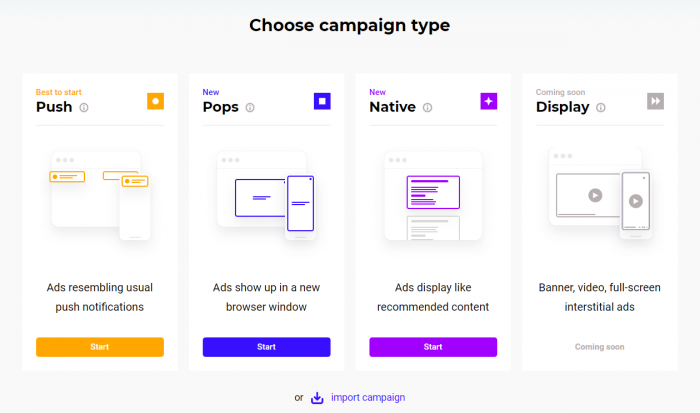The height and width of the screenshot is (413, 700).
Task: Click the Display Coming soon label at bottom
Action: [600, 347]
